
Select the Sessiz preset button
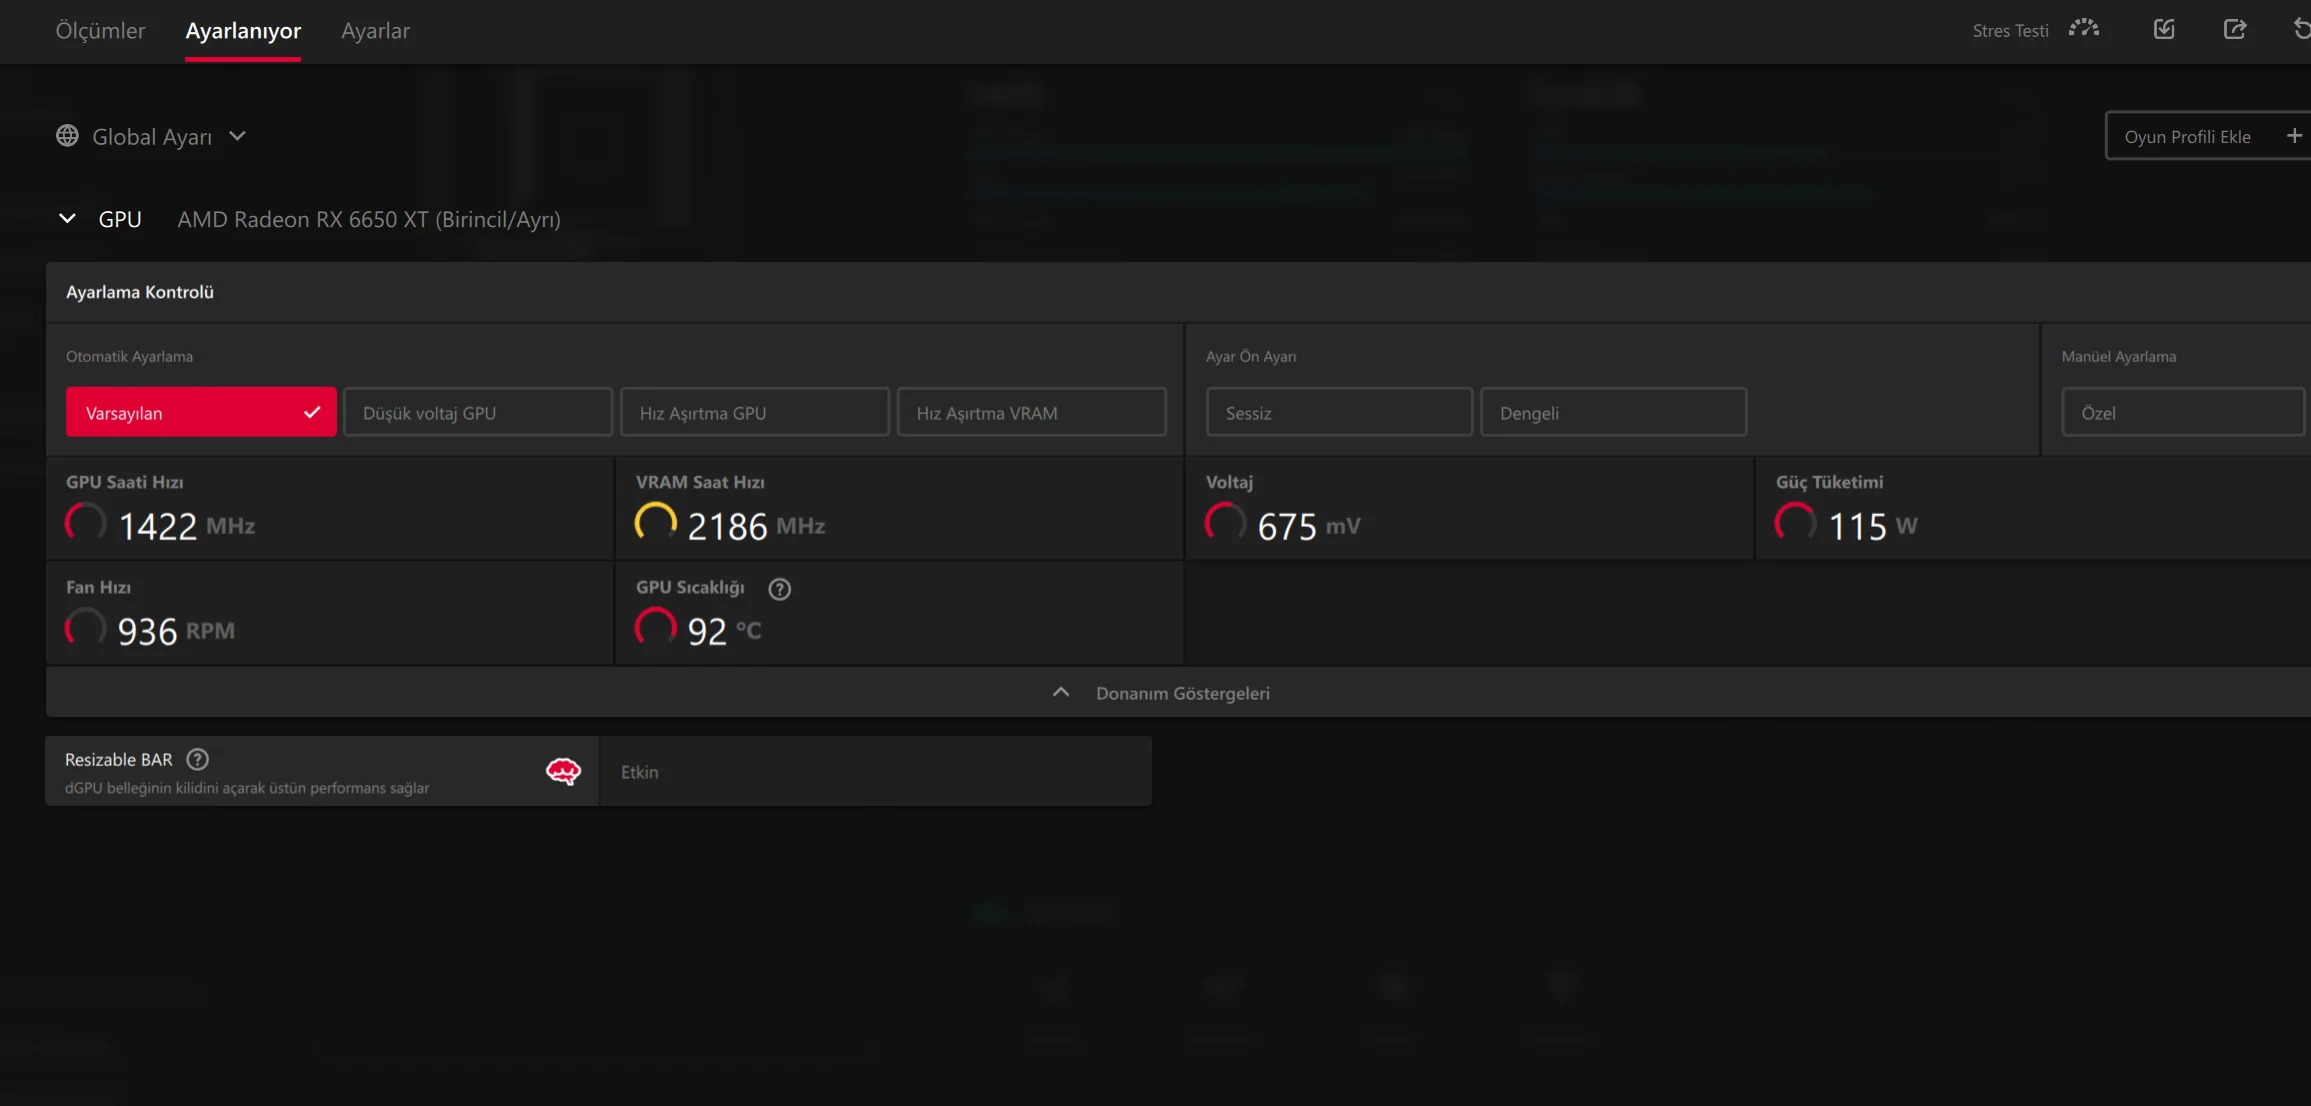1338,412
